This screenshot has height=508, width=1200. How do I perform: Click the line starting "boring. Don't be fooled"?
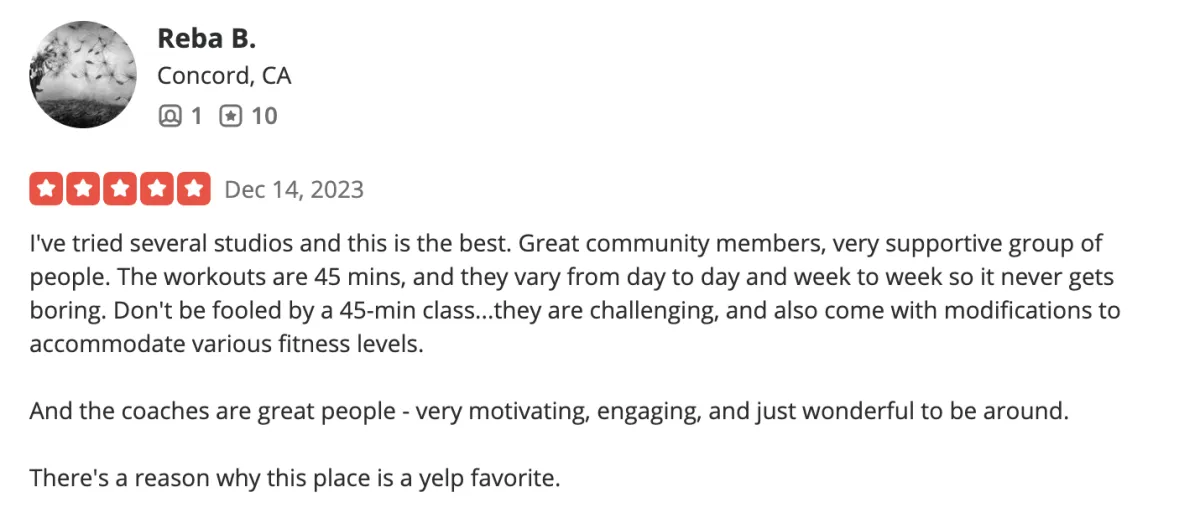coord(575,310)
